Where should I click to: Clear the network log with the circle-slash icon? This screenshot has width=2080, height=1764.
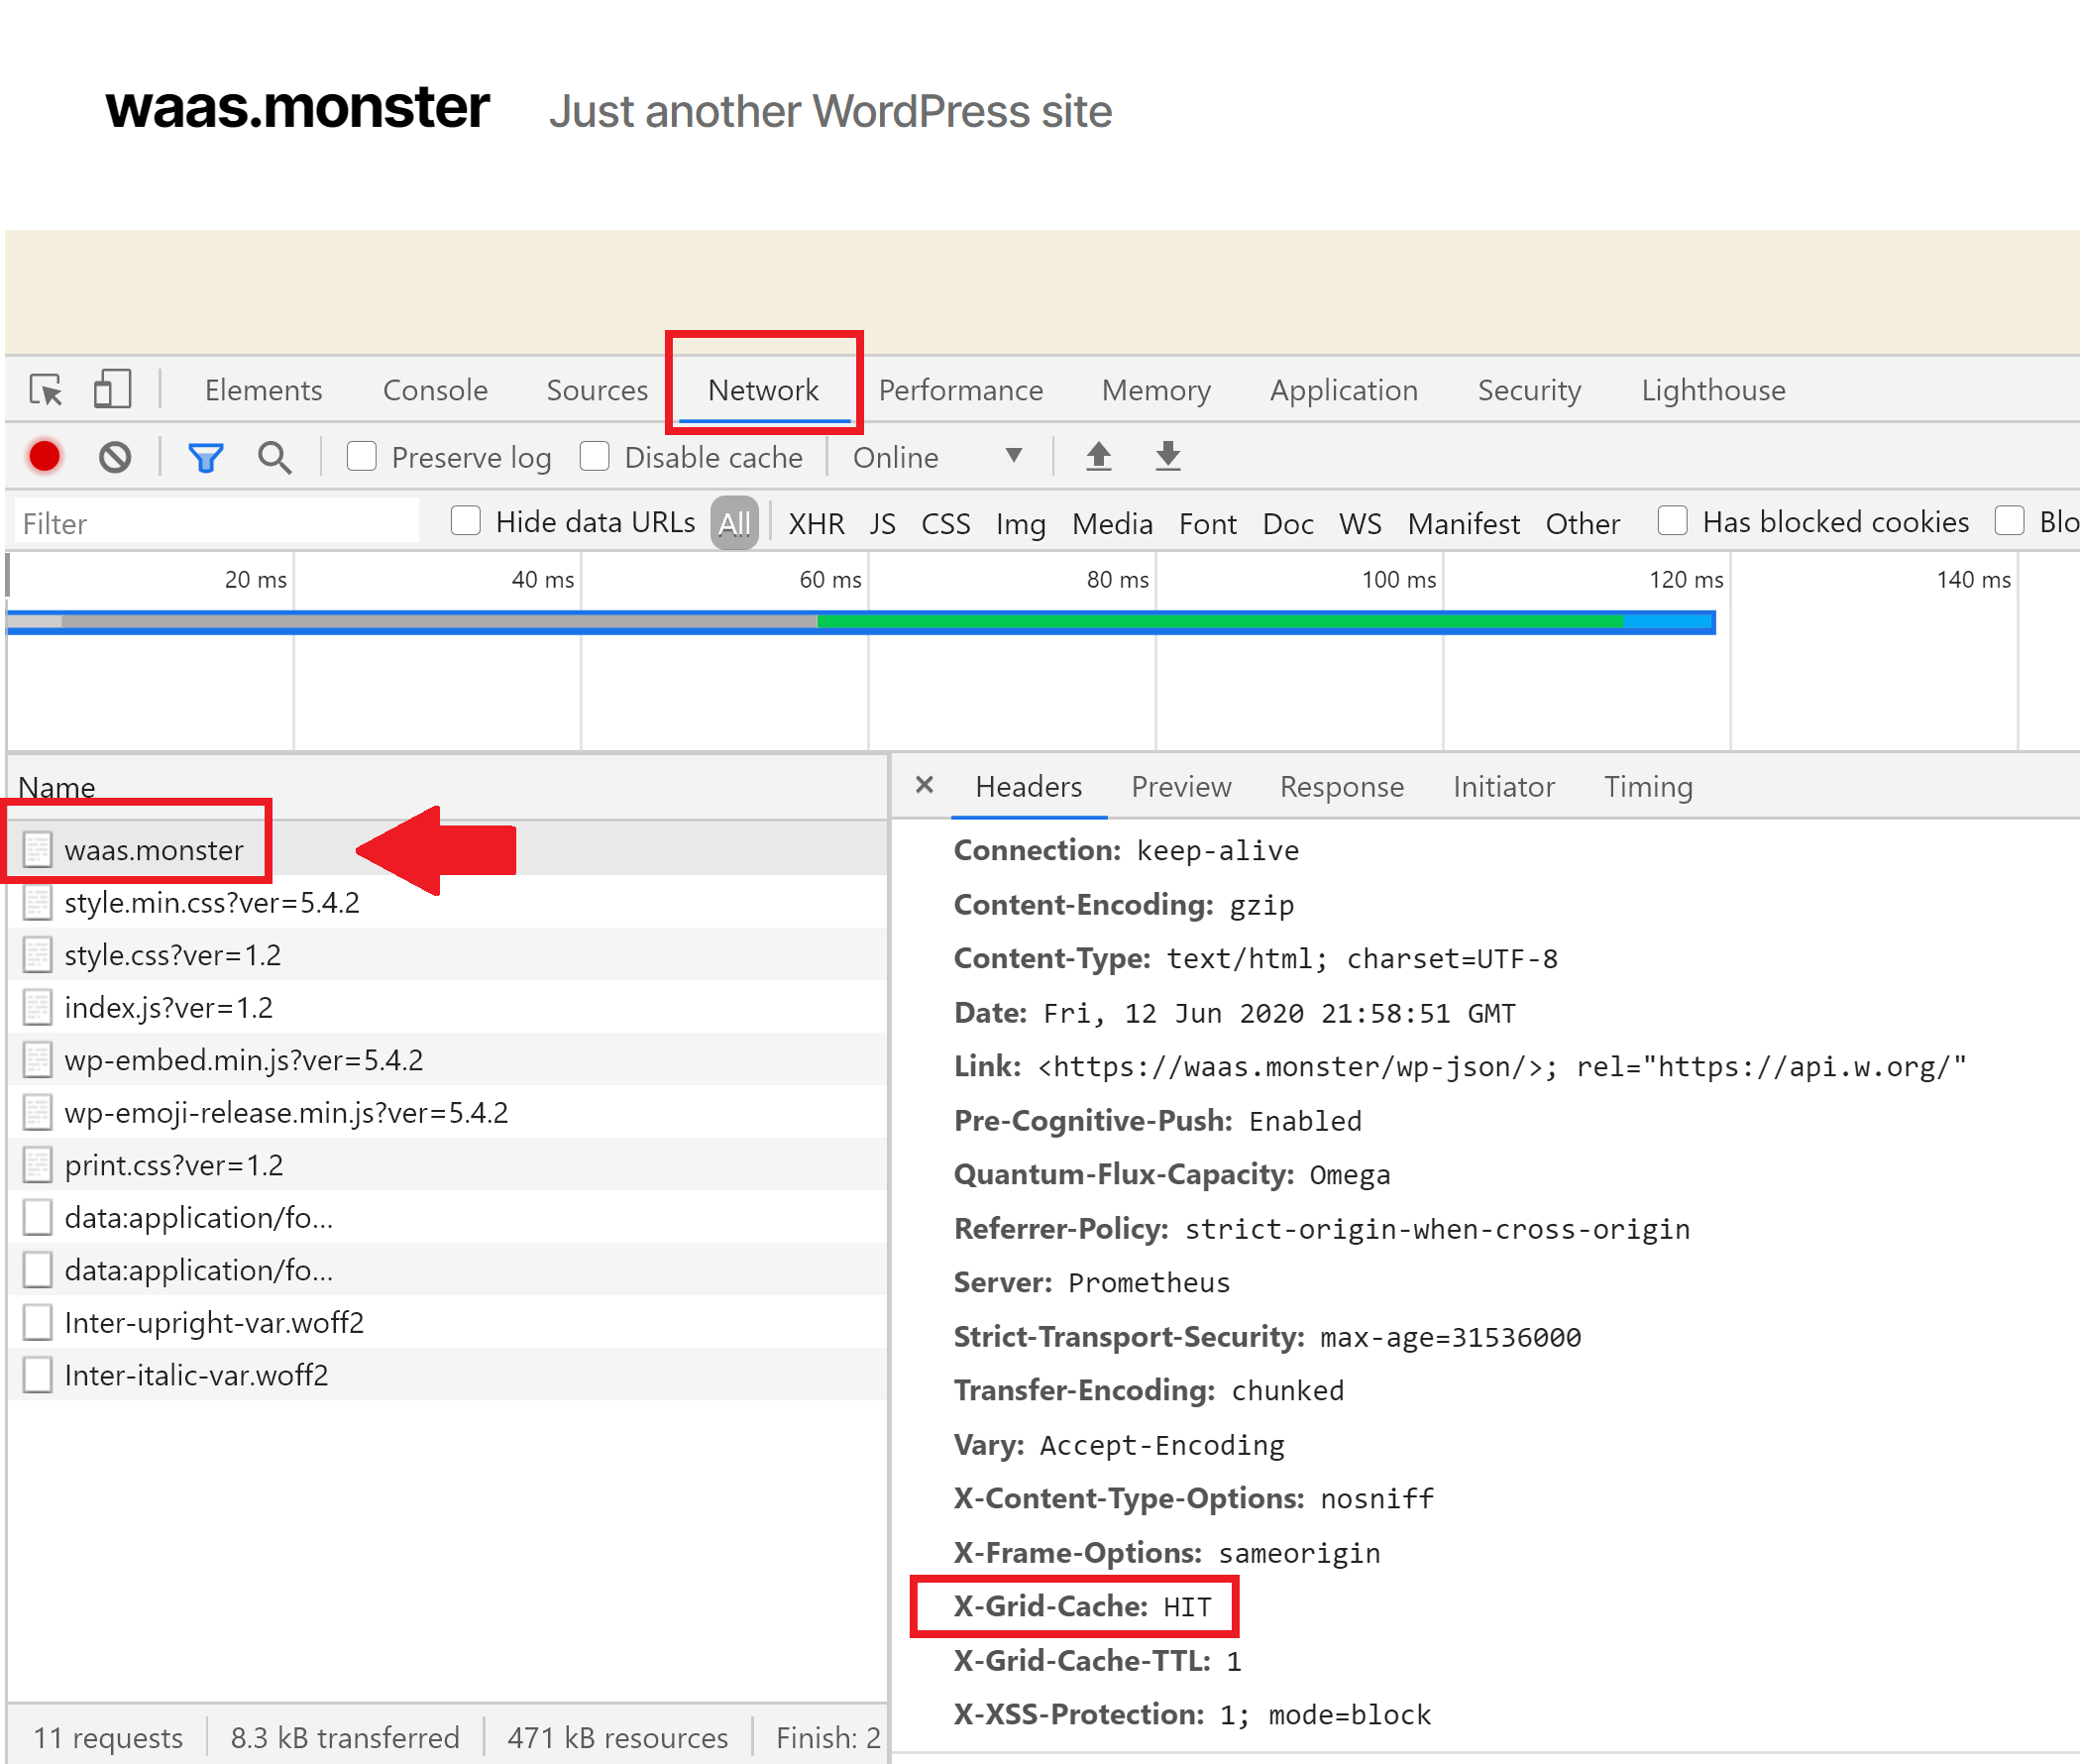click(x=115, y=457)
